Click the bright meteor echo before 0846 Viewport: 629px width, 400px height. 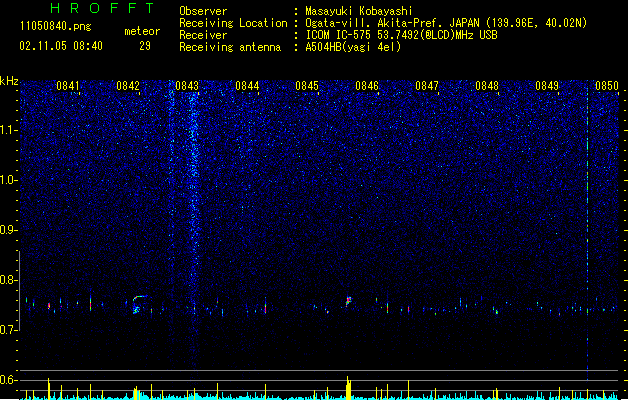point(349,301)
